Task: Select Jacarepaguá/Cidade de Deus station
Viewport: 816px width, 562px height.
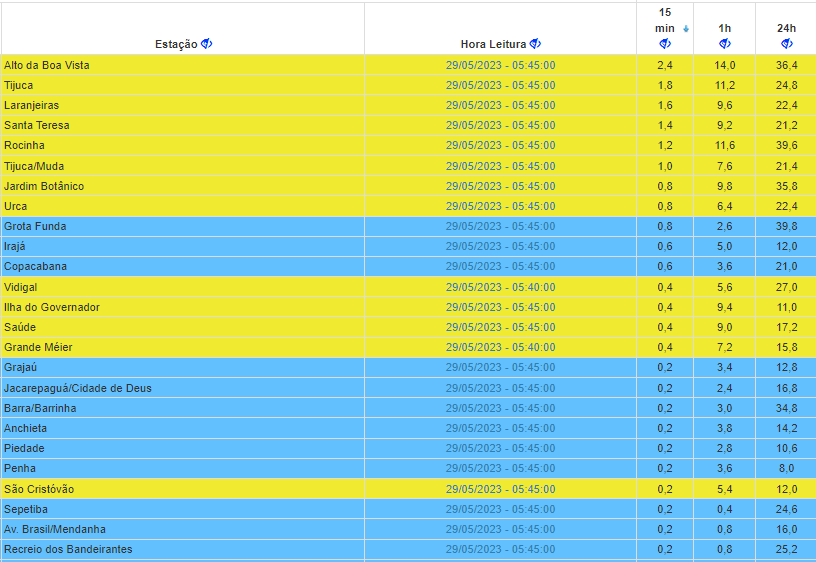Action: point(78,388)
